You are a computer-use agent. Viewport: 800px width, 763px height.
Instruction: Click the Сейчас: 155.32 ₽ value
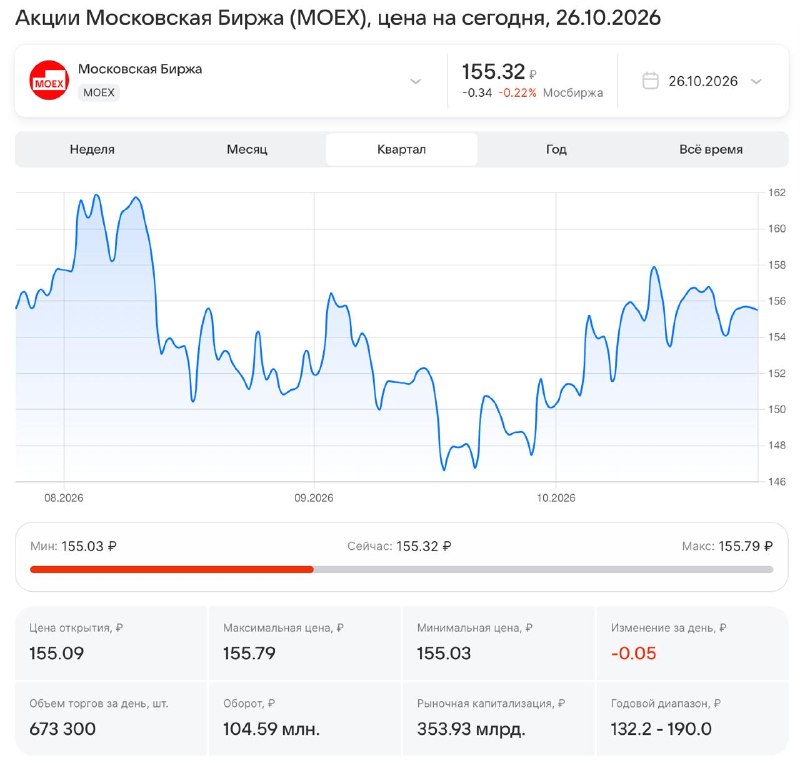pos(399,547)
